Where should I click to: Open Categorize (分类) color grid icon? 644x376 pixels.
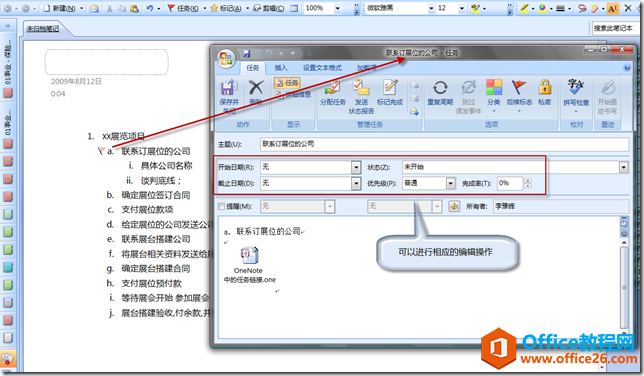pyautogui.click(x=494, y=87)
